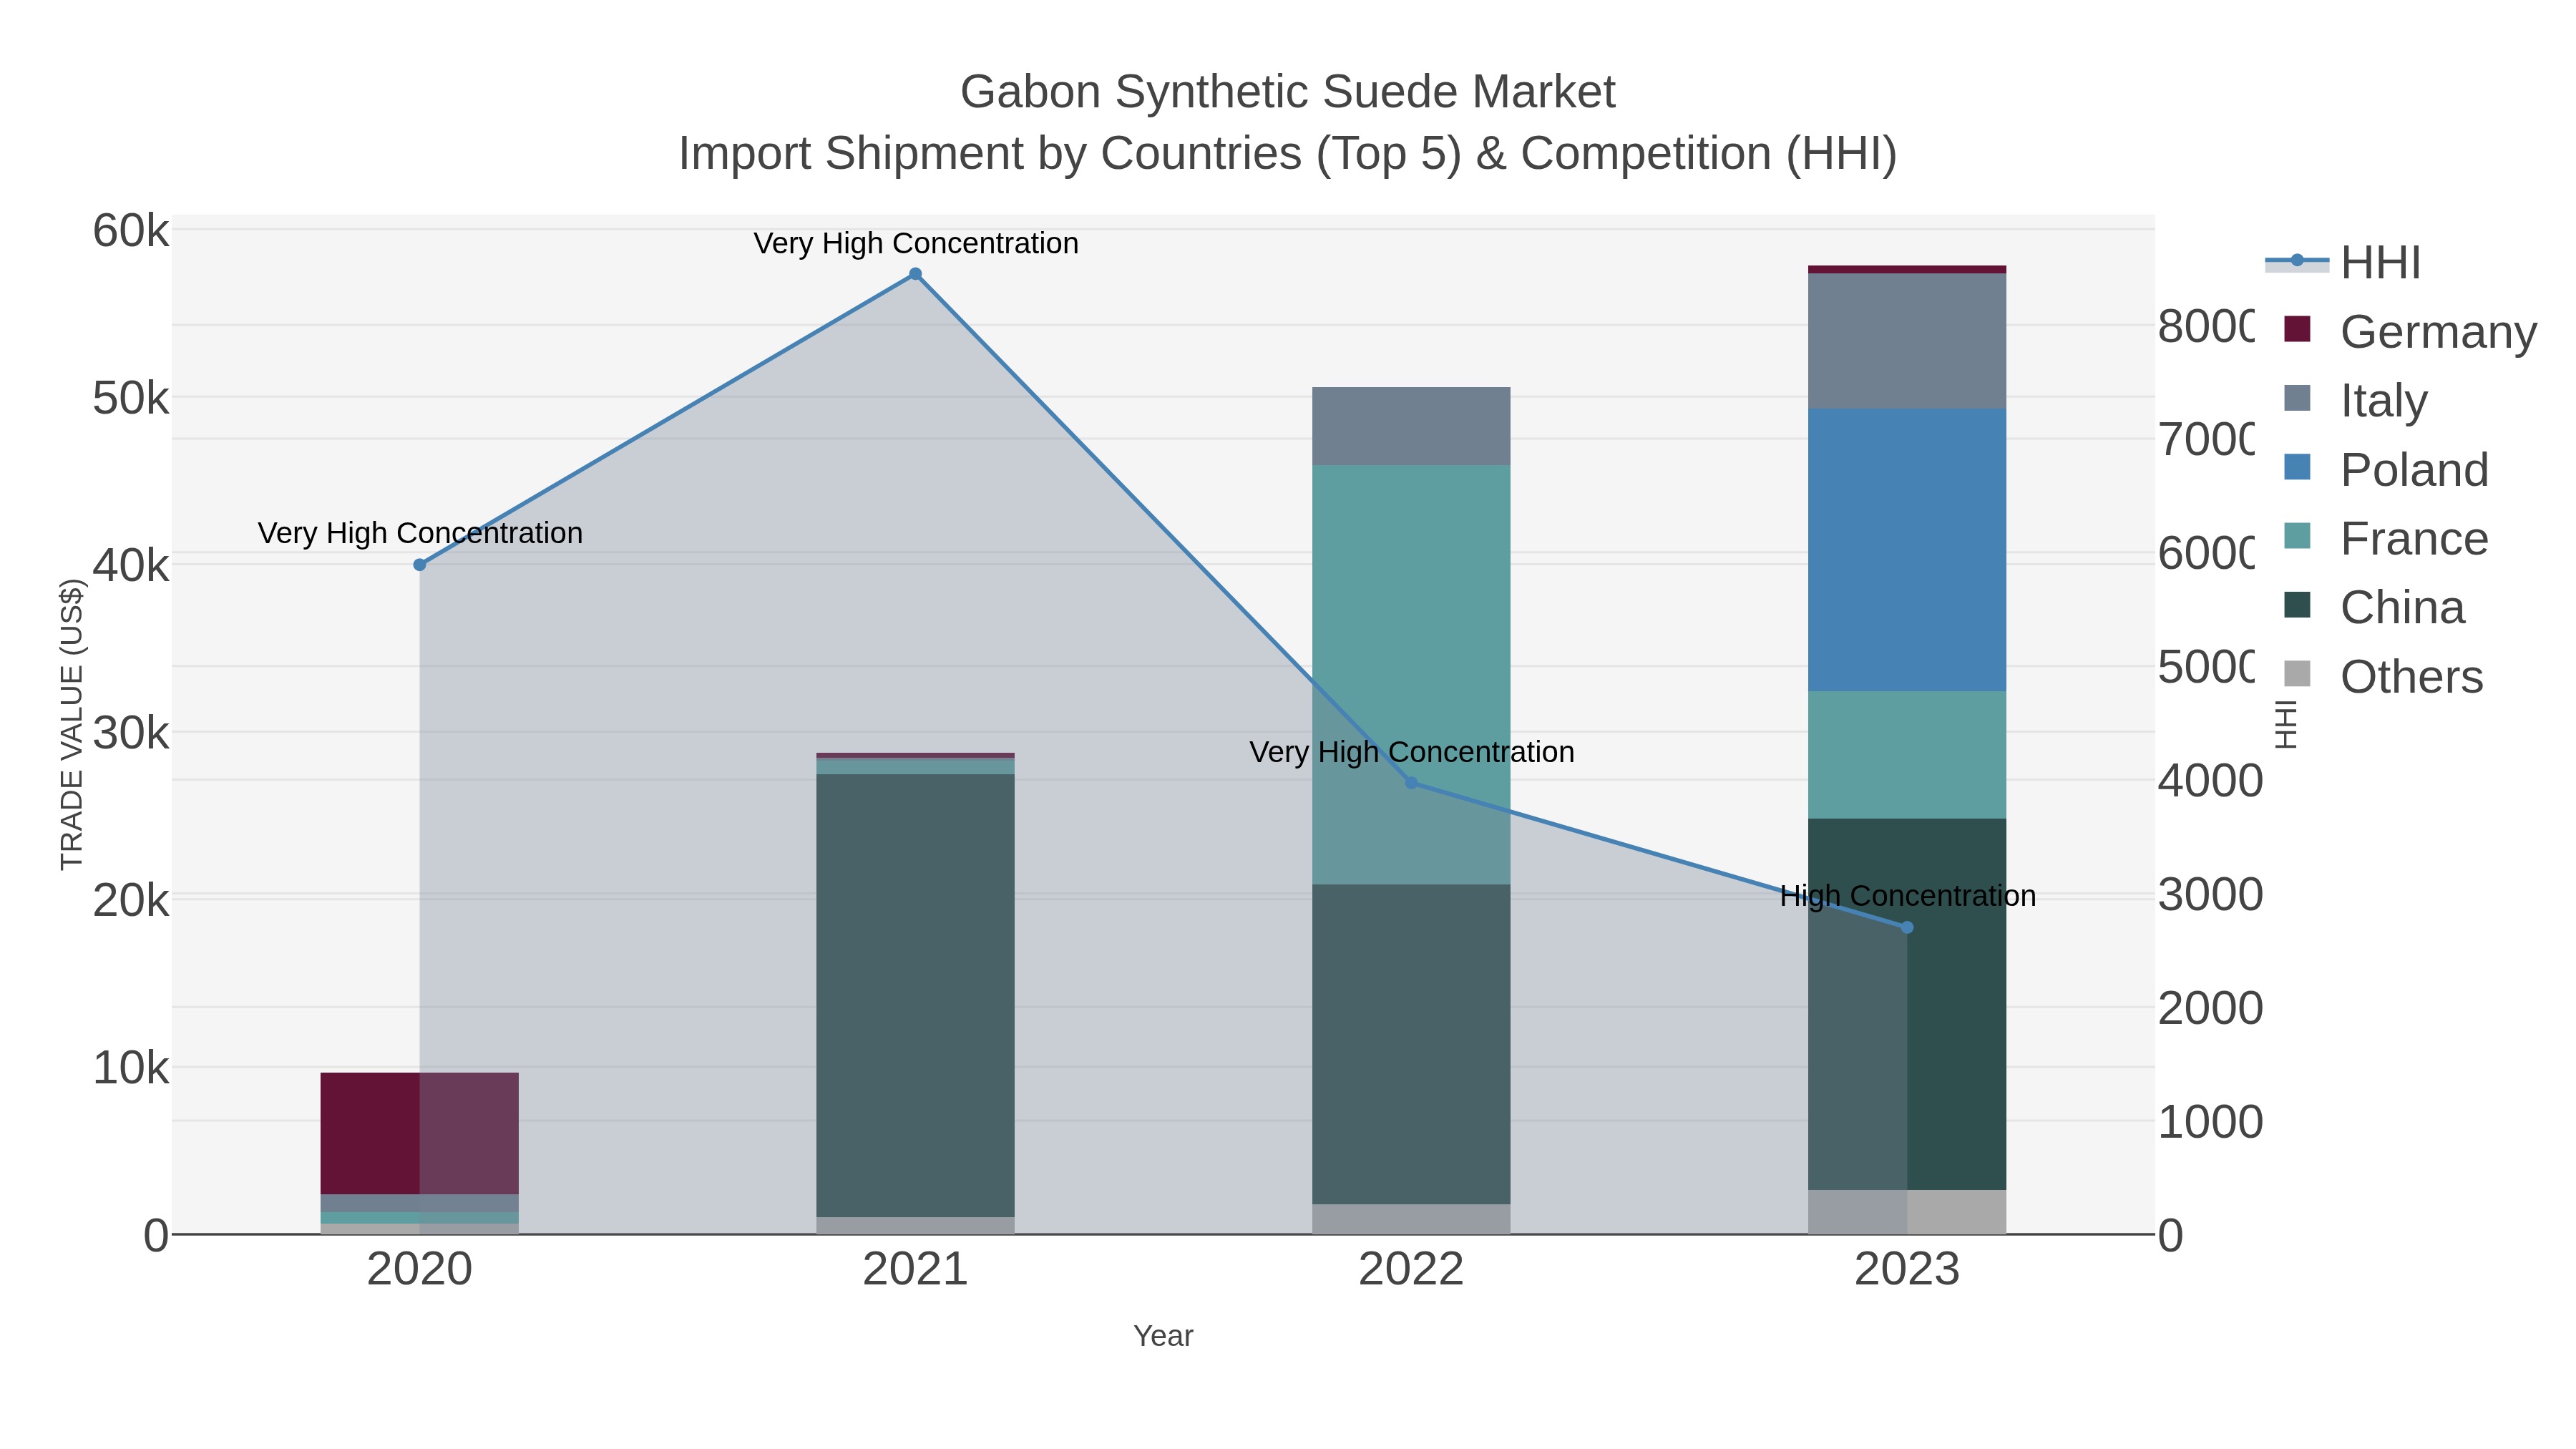Click the 'Year' x-axis title
2576x1449 pixels.
coord(1163,1336)
